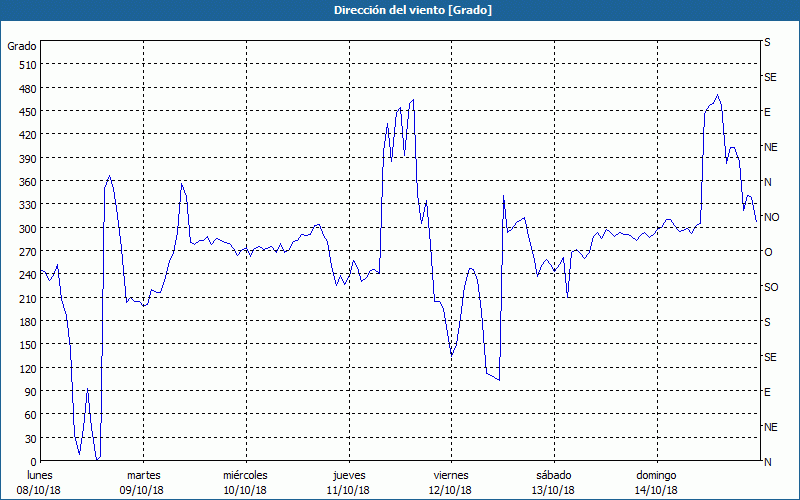This screenshot has height=500, width=800.
Task: Pick the "240" y-axis value
Action: point(28,276)
